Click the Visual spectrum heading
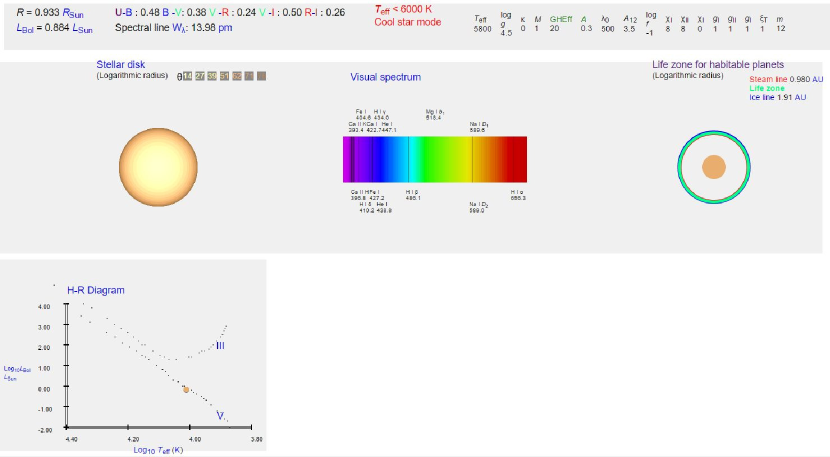 coord(385,77)
